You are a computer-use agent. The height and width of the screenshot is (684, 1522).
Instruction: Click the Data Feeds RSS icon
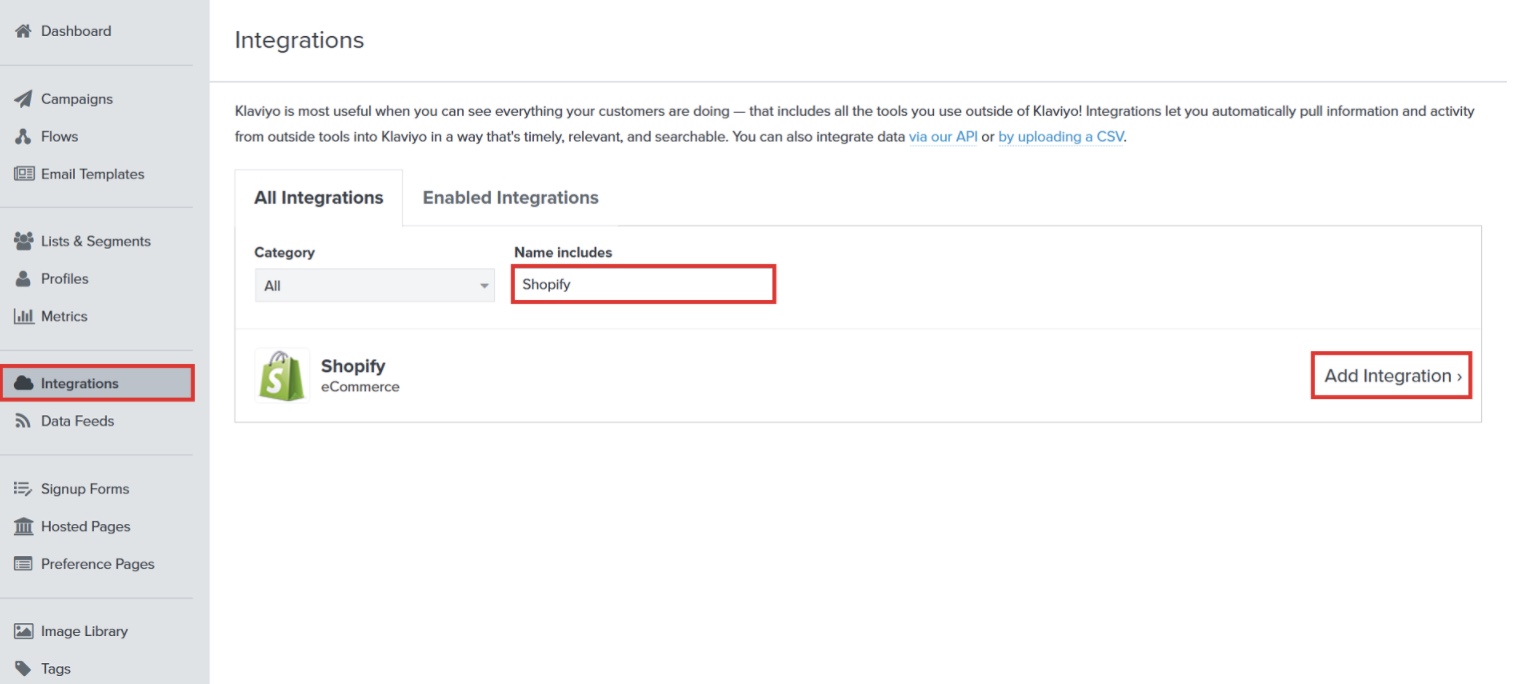[23, 422]
